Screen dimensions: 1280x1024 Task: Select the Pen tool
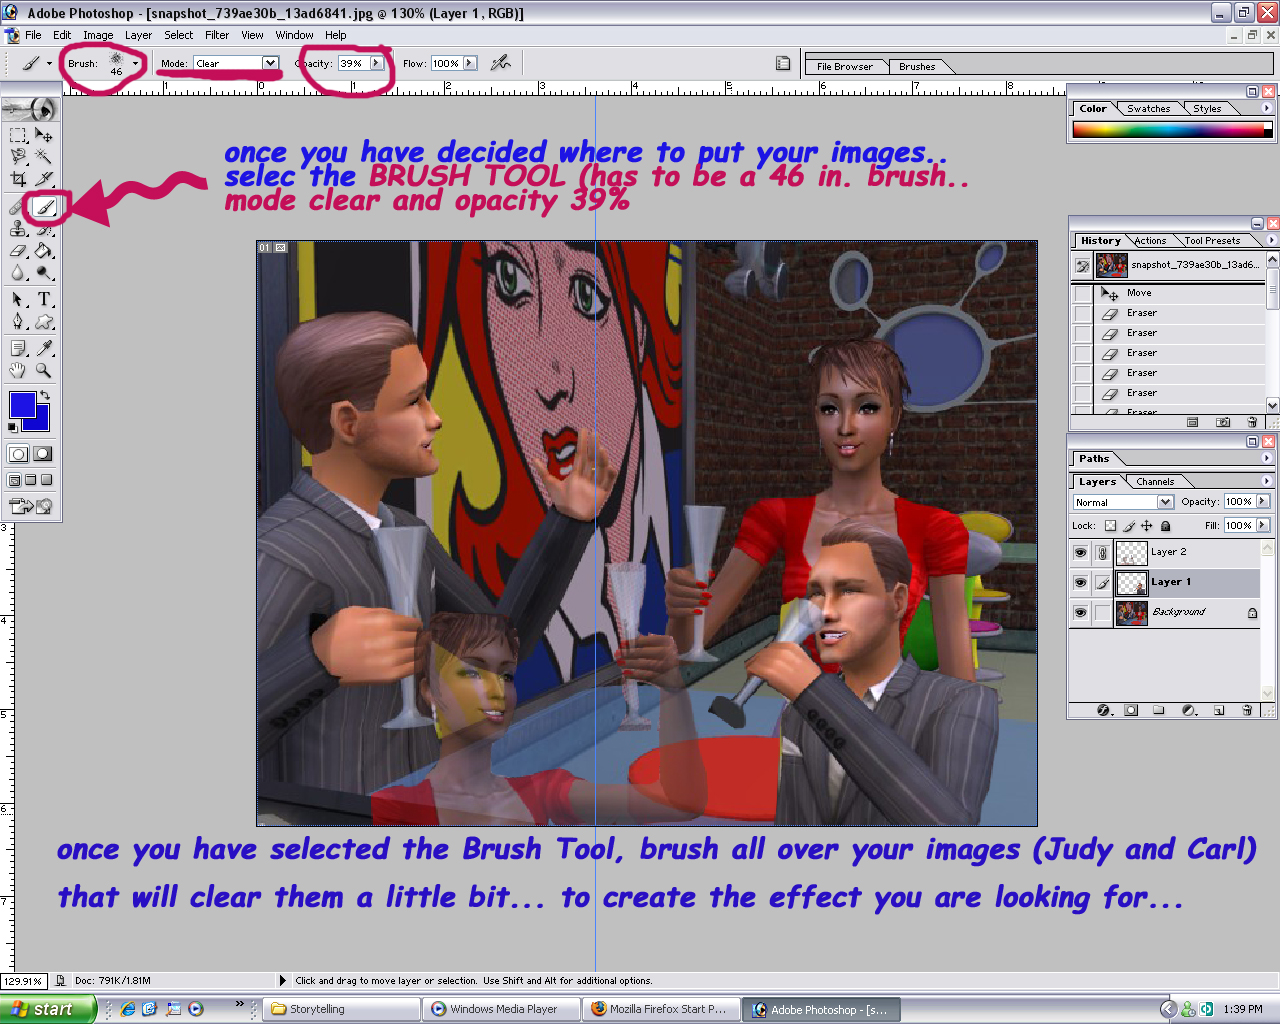click(x=19, y=322)
